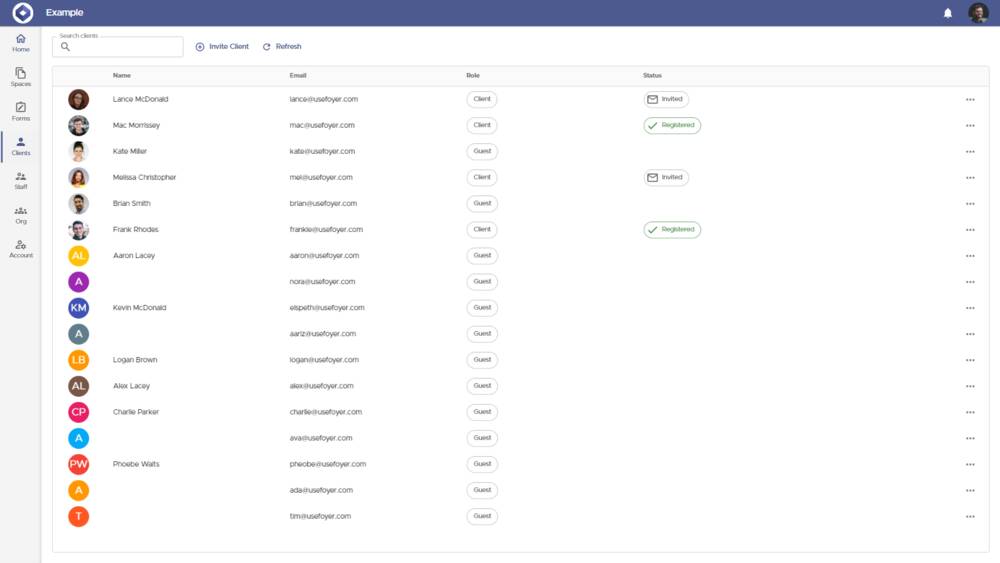Click the Foyer logo icon
The width and height of the screenshot is (1000, 563).
tap(22, 13)
